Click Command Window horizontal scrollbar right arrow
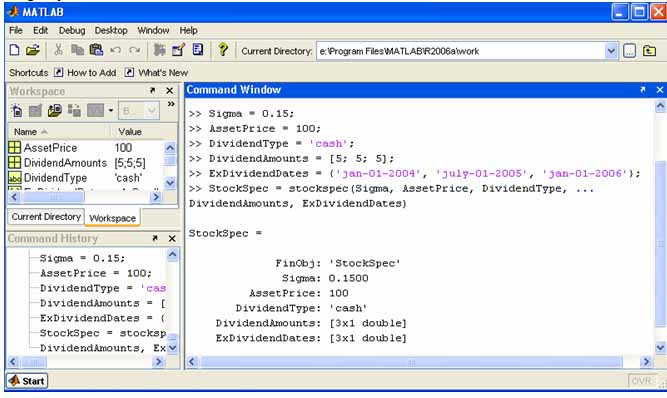Screen dimensions: 667x398 click(646, 362)
